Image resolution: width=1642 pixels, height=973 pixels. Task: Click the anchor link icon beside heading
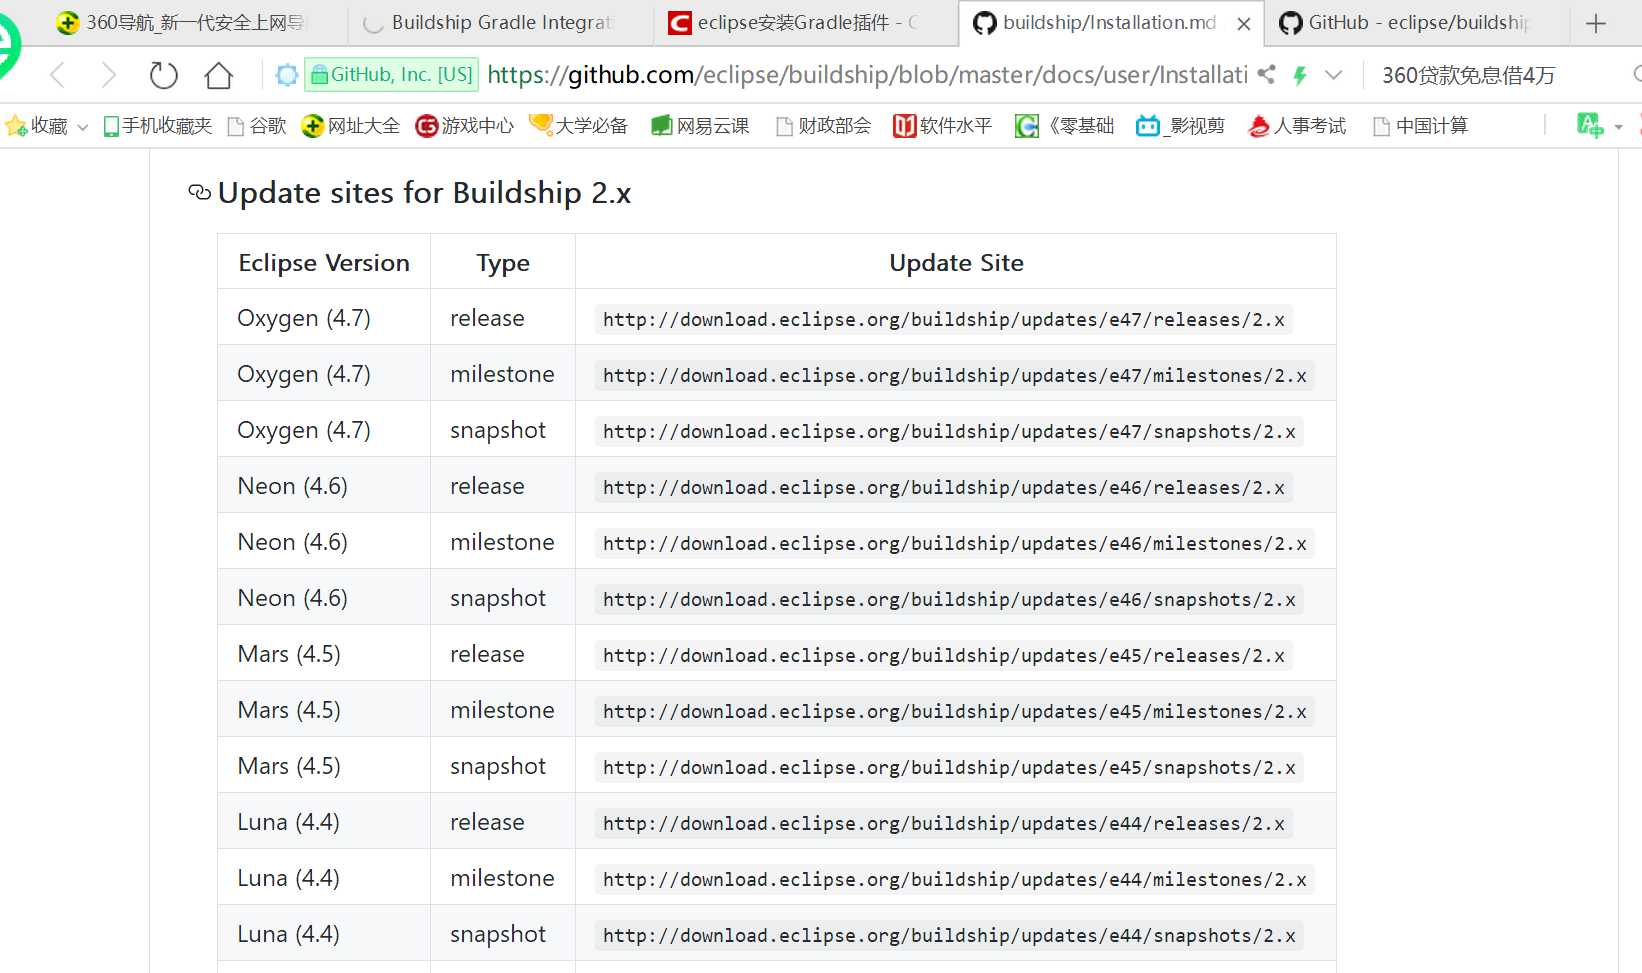pyautogui.click(x=199, y=192)
